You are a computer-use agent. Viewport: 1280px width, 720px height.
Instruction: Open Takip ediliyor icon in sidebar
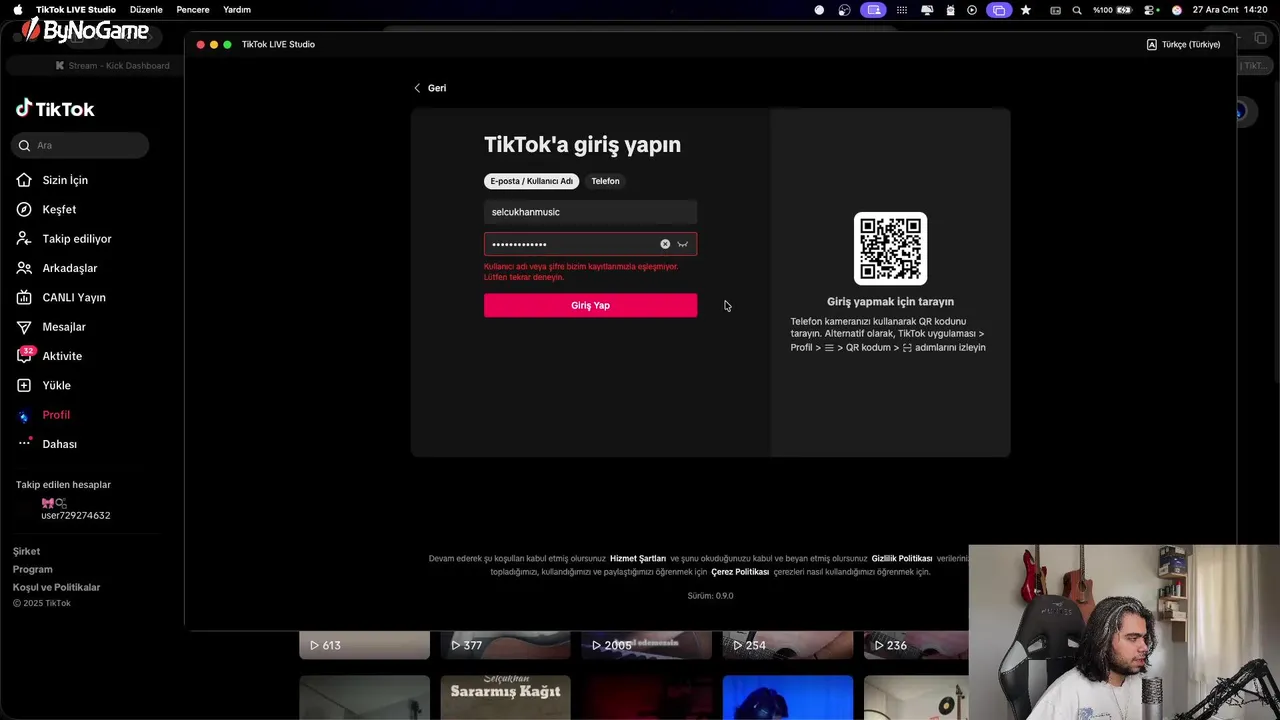point(24,239)
